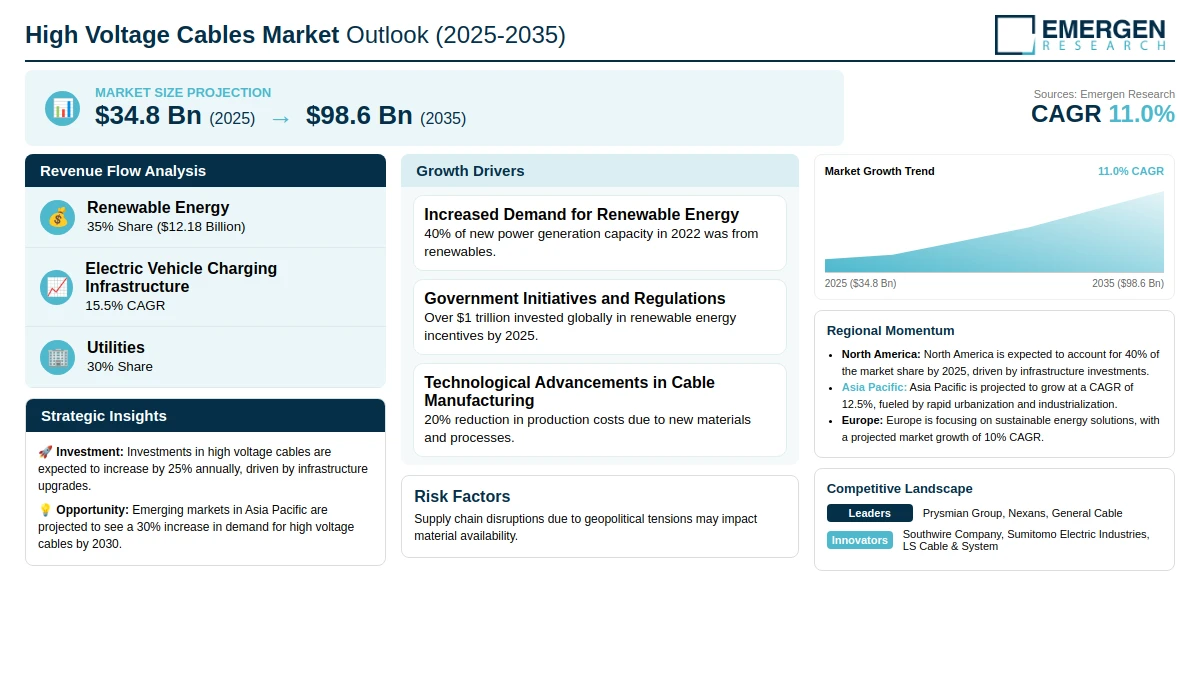The height and width of the screenshot is (700, 1200).
Task: Click the Utilities building icon
Action: pyautogui.click(x=58, y=357)
